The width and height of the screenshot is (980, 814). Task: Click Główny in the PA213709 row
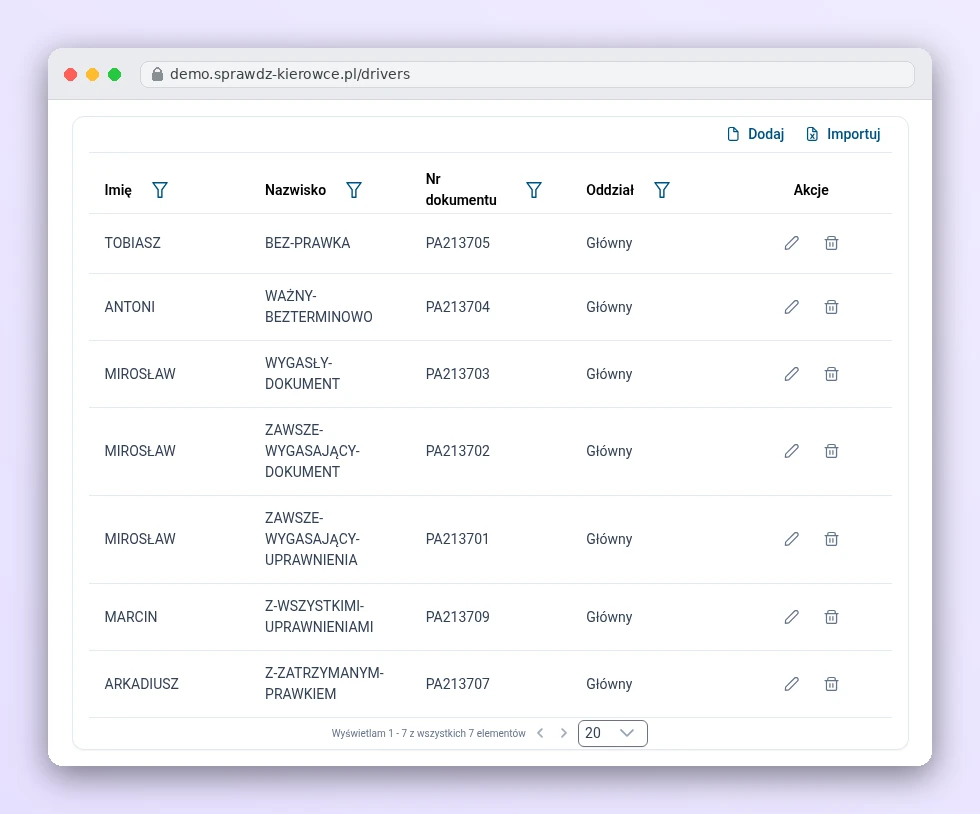point(609,617)
